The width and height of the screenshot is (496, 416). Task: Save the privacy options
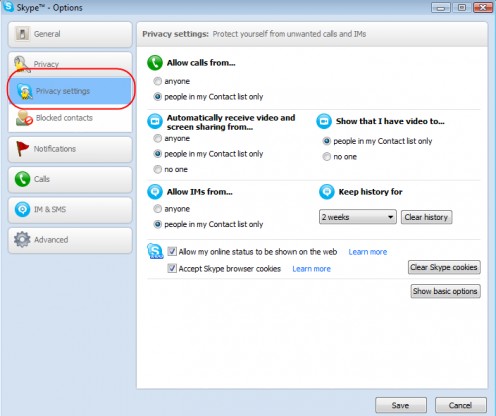[x=401, y=405]
